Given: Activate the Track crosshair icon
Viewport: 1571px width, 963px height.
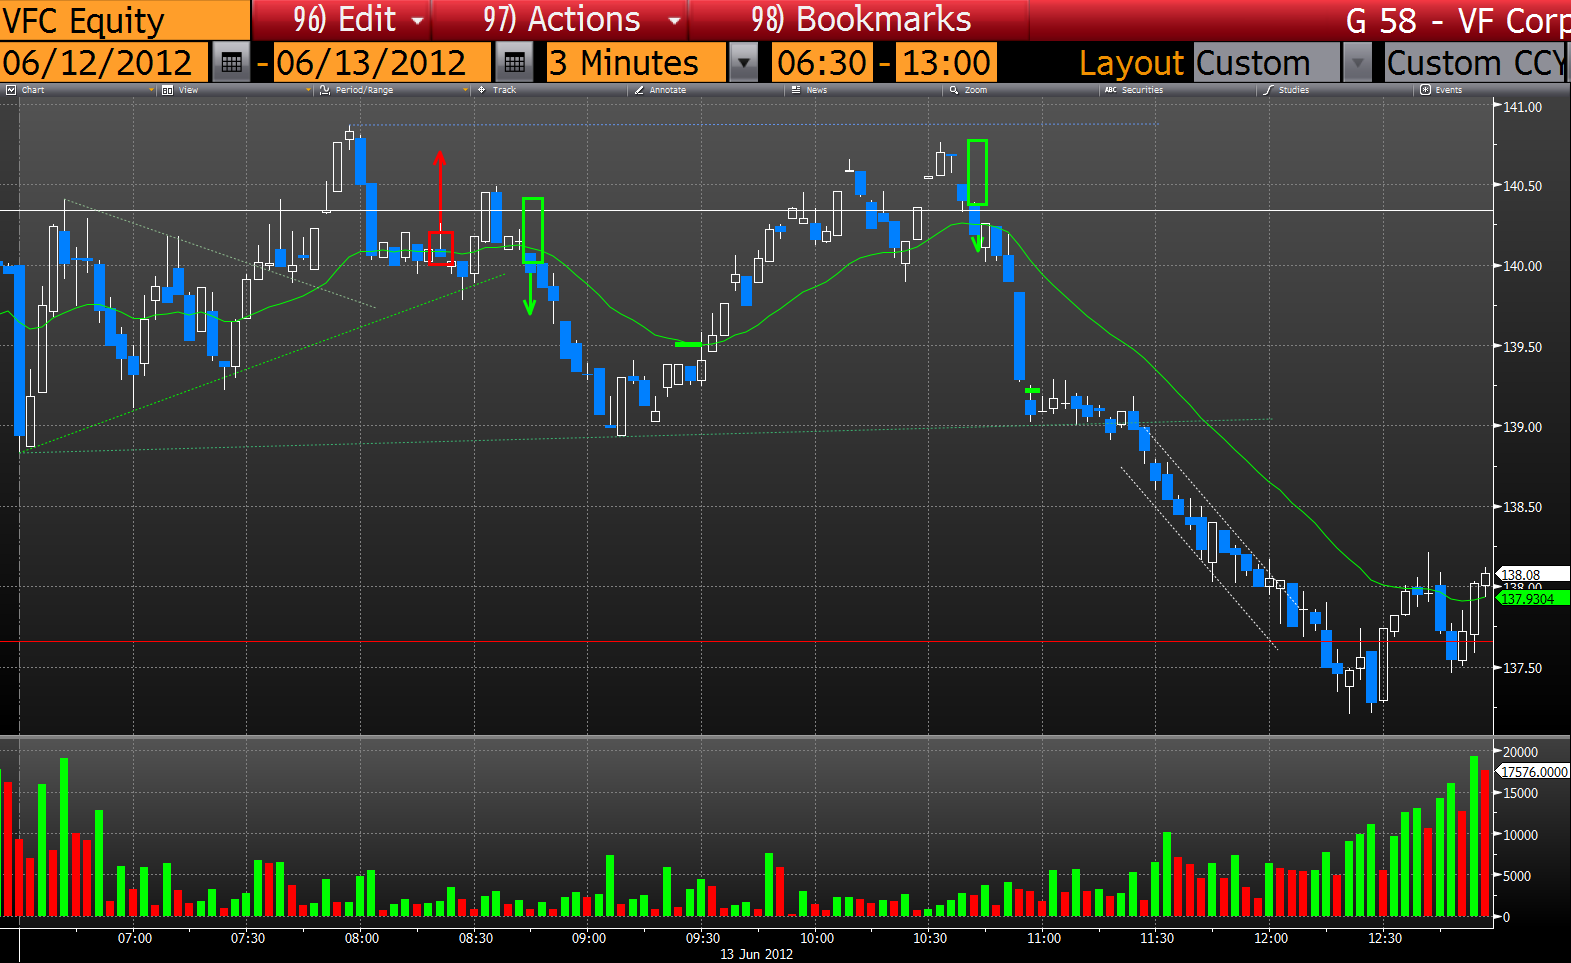Looking at the screenshot, I should (481, 90).
